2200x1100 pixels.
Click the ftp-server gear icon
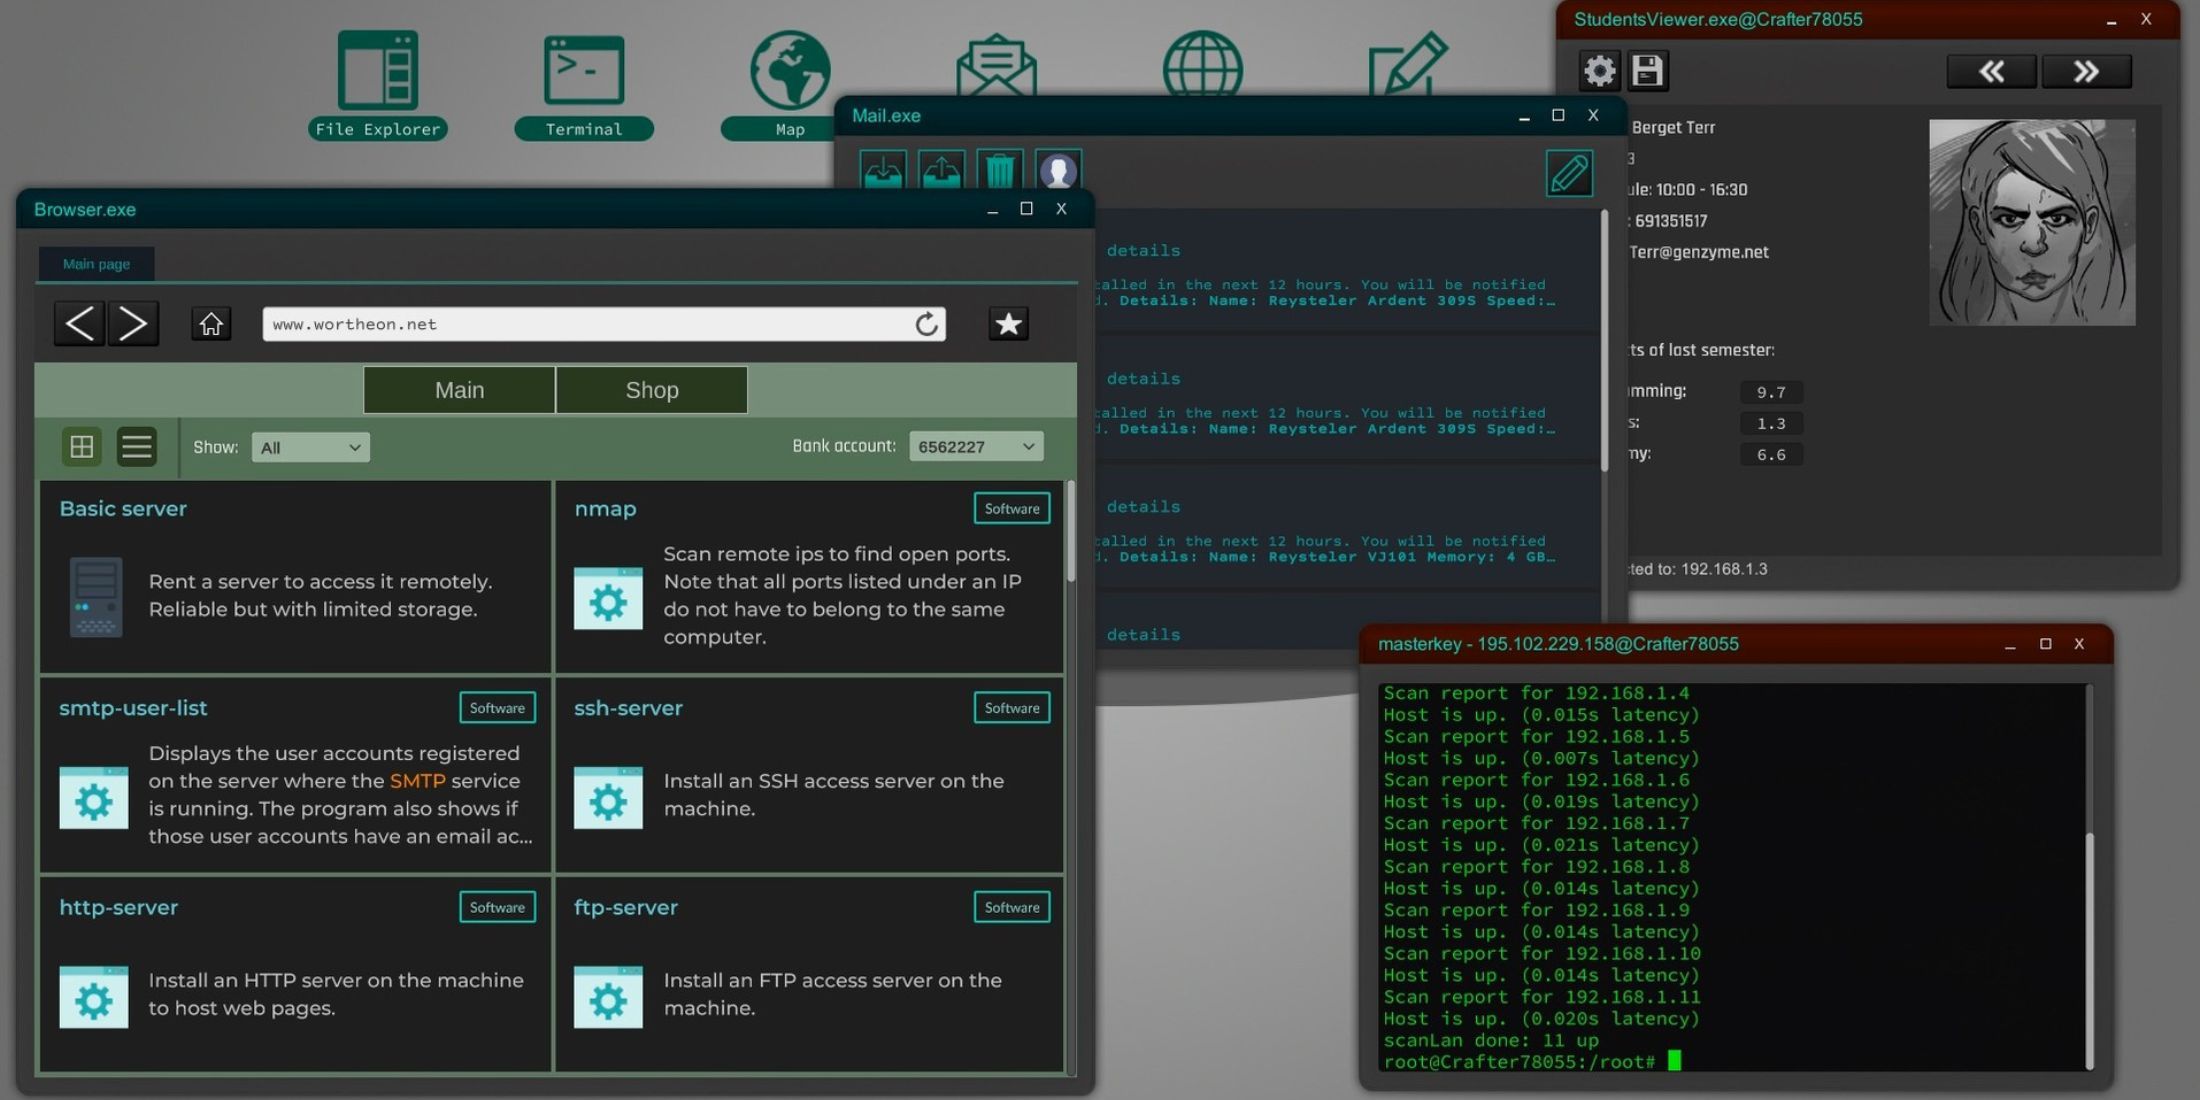coord(608,997)
